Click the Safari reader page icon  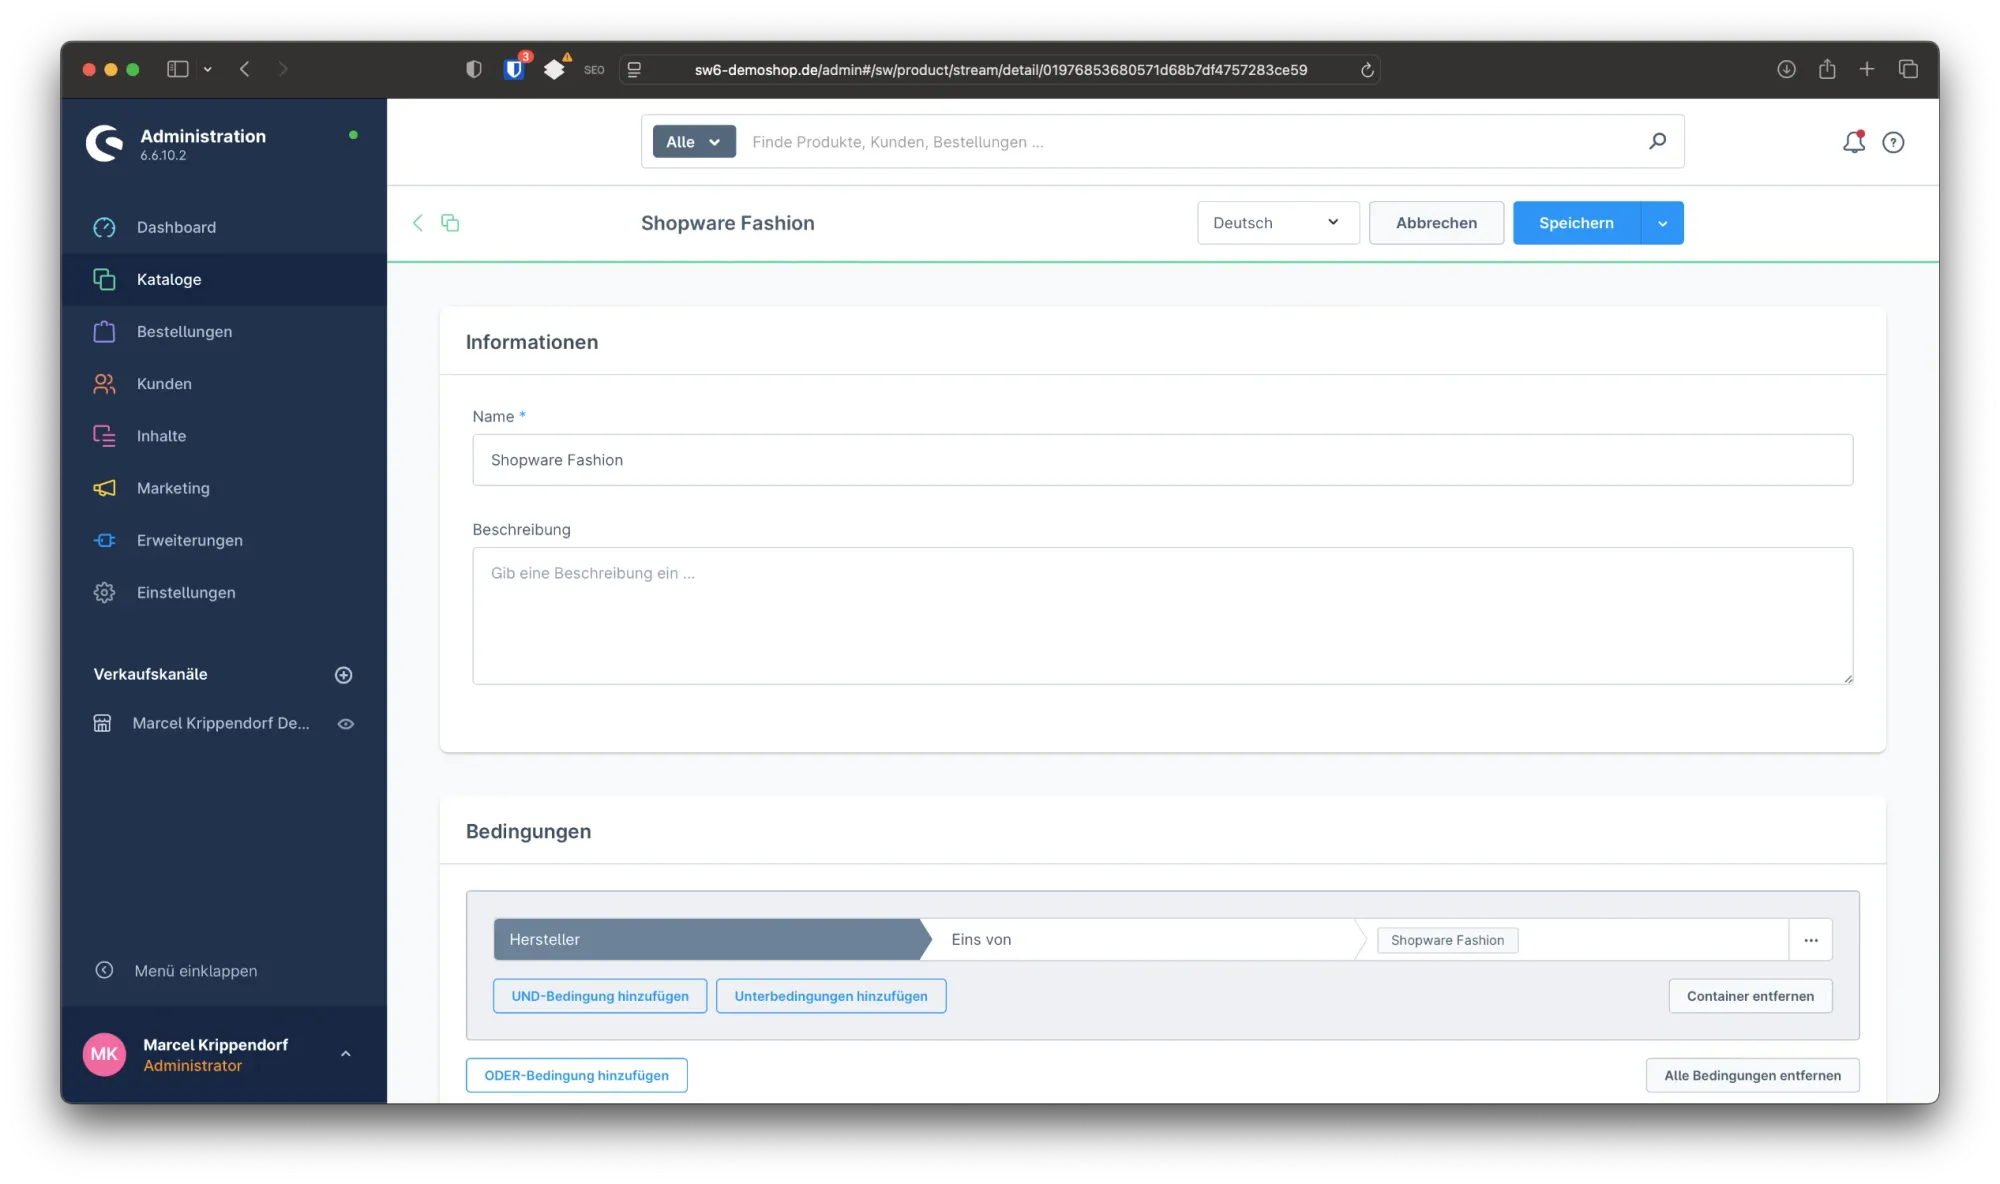pyautogui.click(x=634, y=69)
